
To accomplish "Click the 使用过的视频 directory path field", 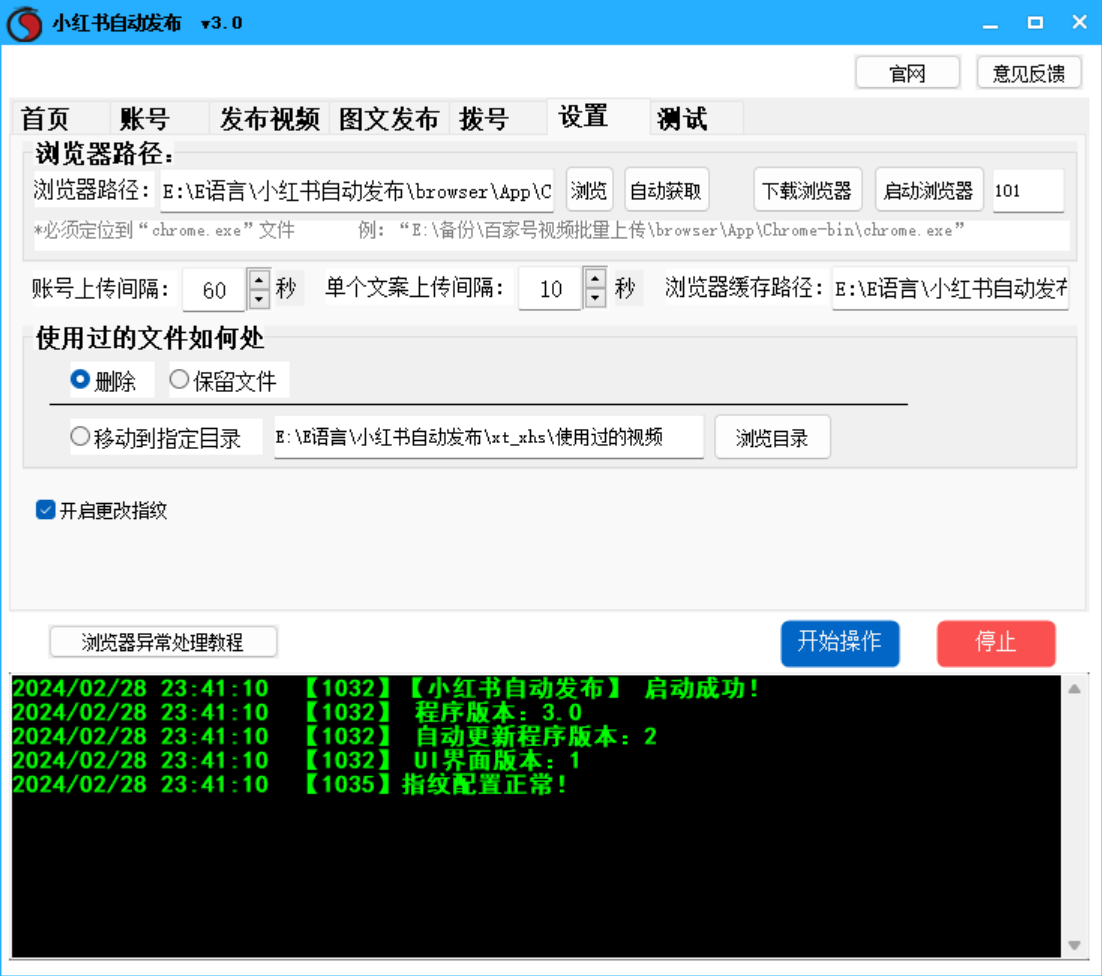I will pos(488,437).
